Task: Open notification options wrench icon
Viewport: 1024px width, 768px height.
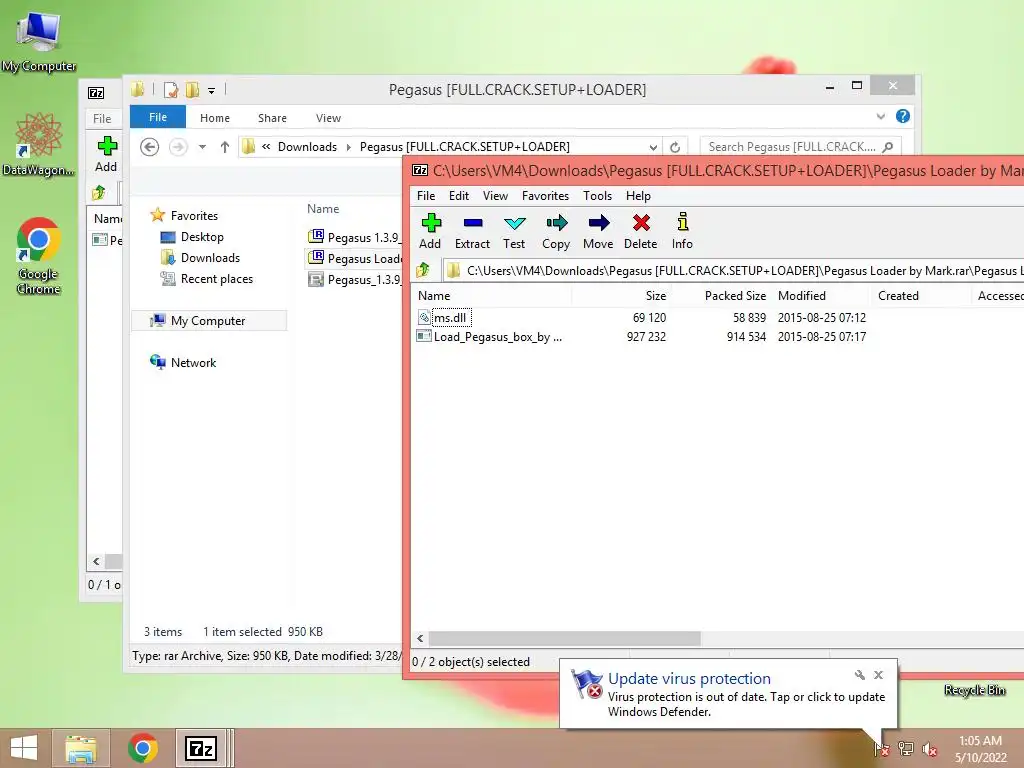Action: point(859,675)
